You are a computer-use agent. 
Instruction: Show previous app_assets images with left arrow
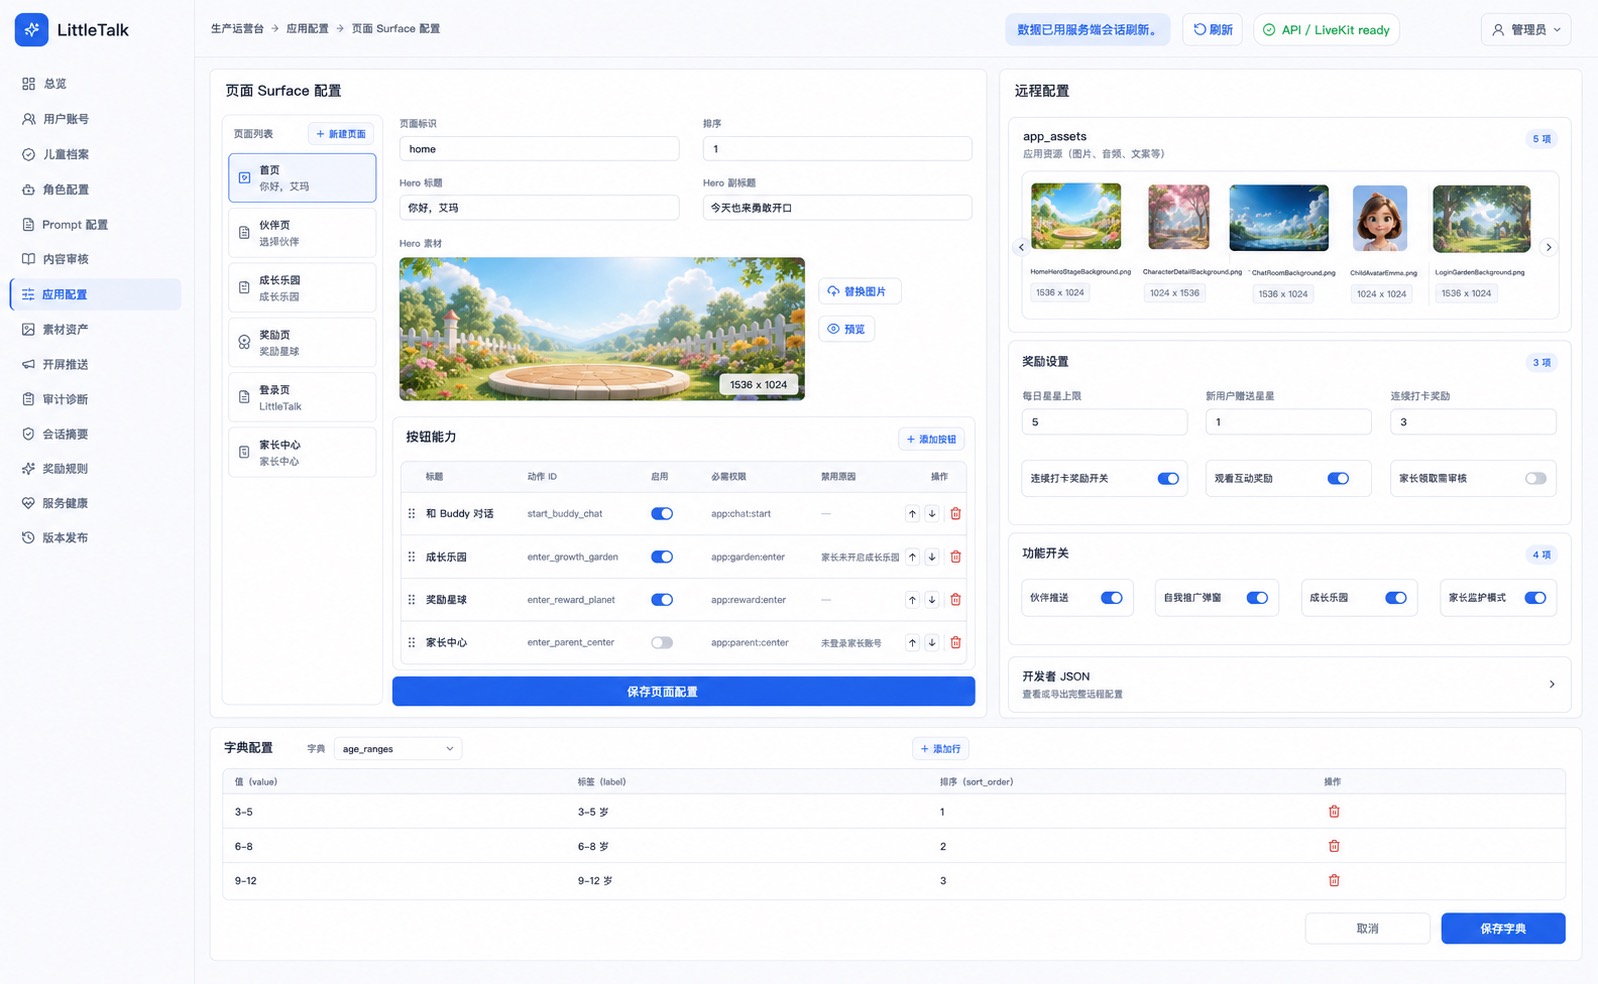click(x=1021, y=247)
